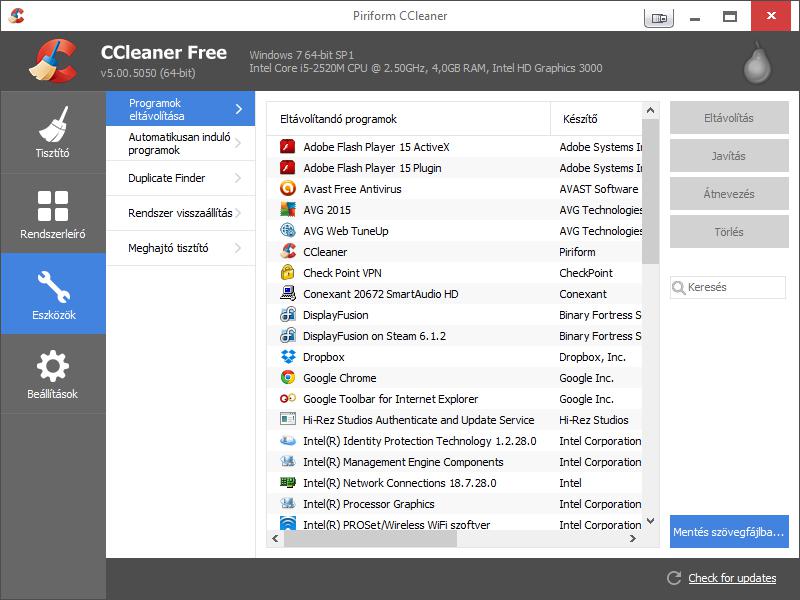
Task: Open the Rendszer visszaállítás tab
Action: (x=181, y=213)
